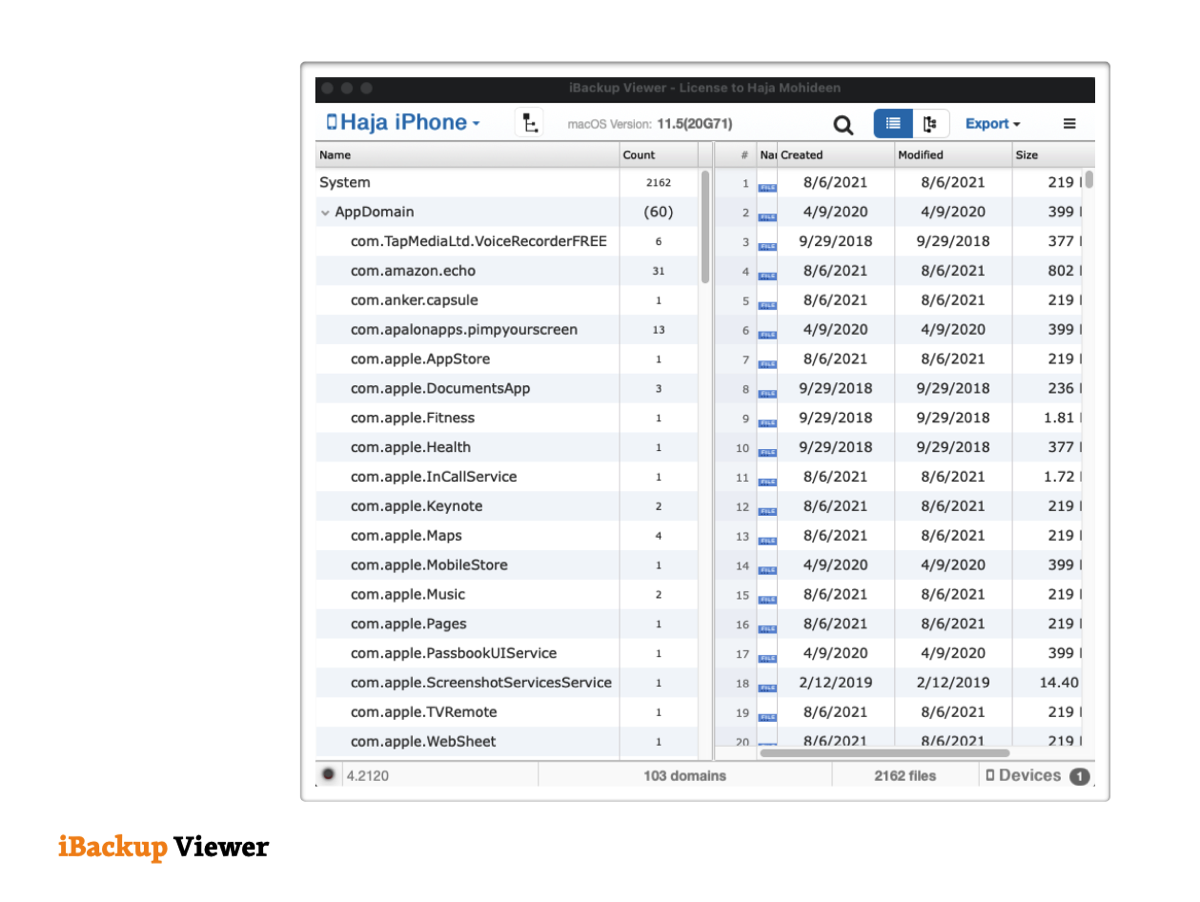Click the search magnifier icon
The image size is (1200, 902).
pos(844,125)
